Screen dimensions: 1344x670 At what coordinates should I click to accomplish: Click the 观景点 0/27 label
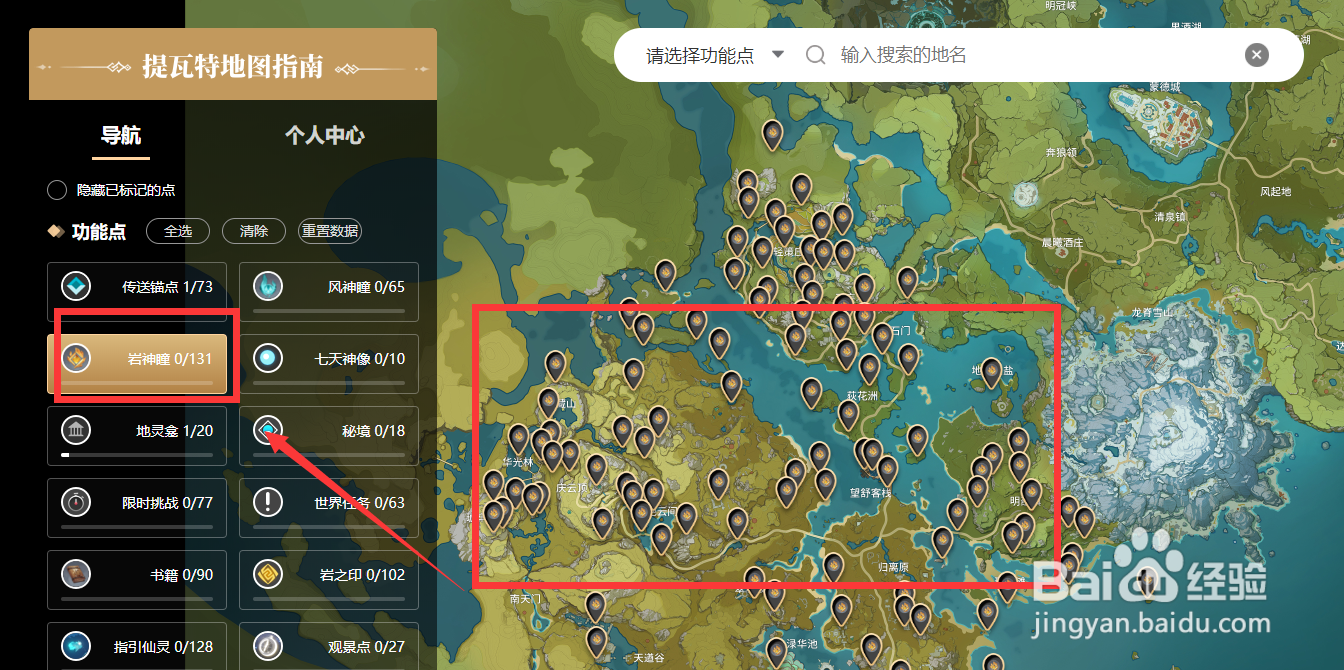click(366, 646)
